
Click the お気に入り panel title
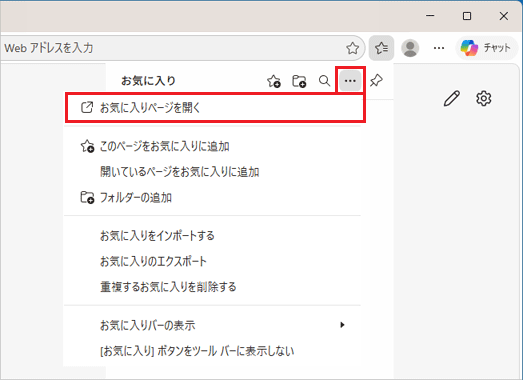pyautogui.click(x=148, y=81)
